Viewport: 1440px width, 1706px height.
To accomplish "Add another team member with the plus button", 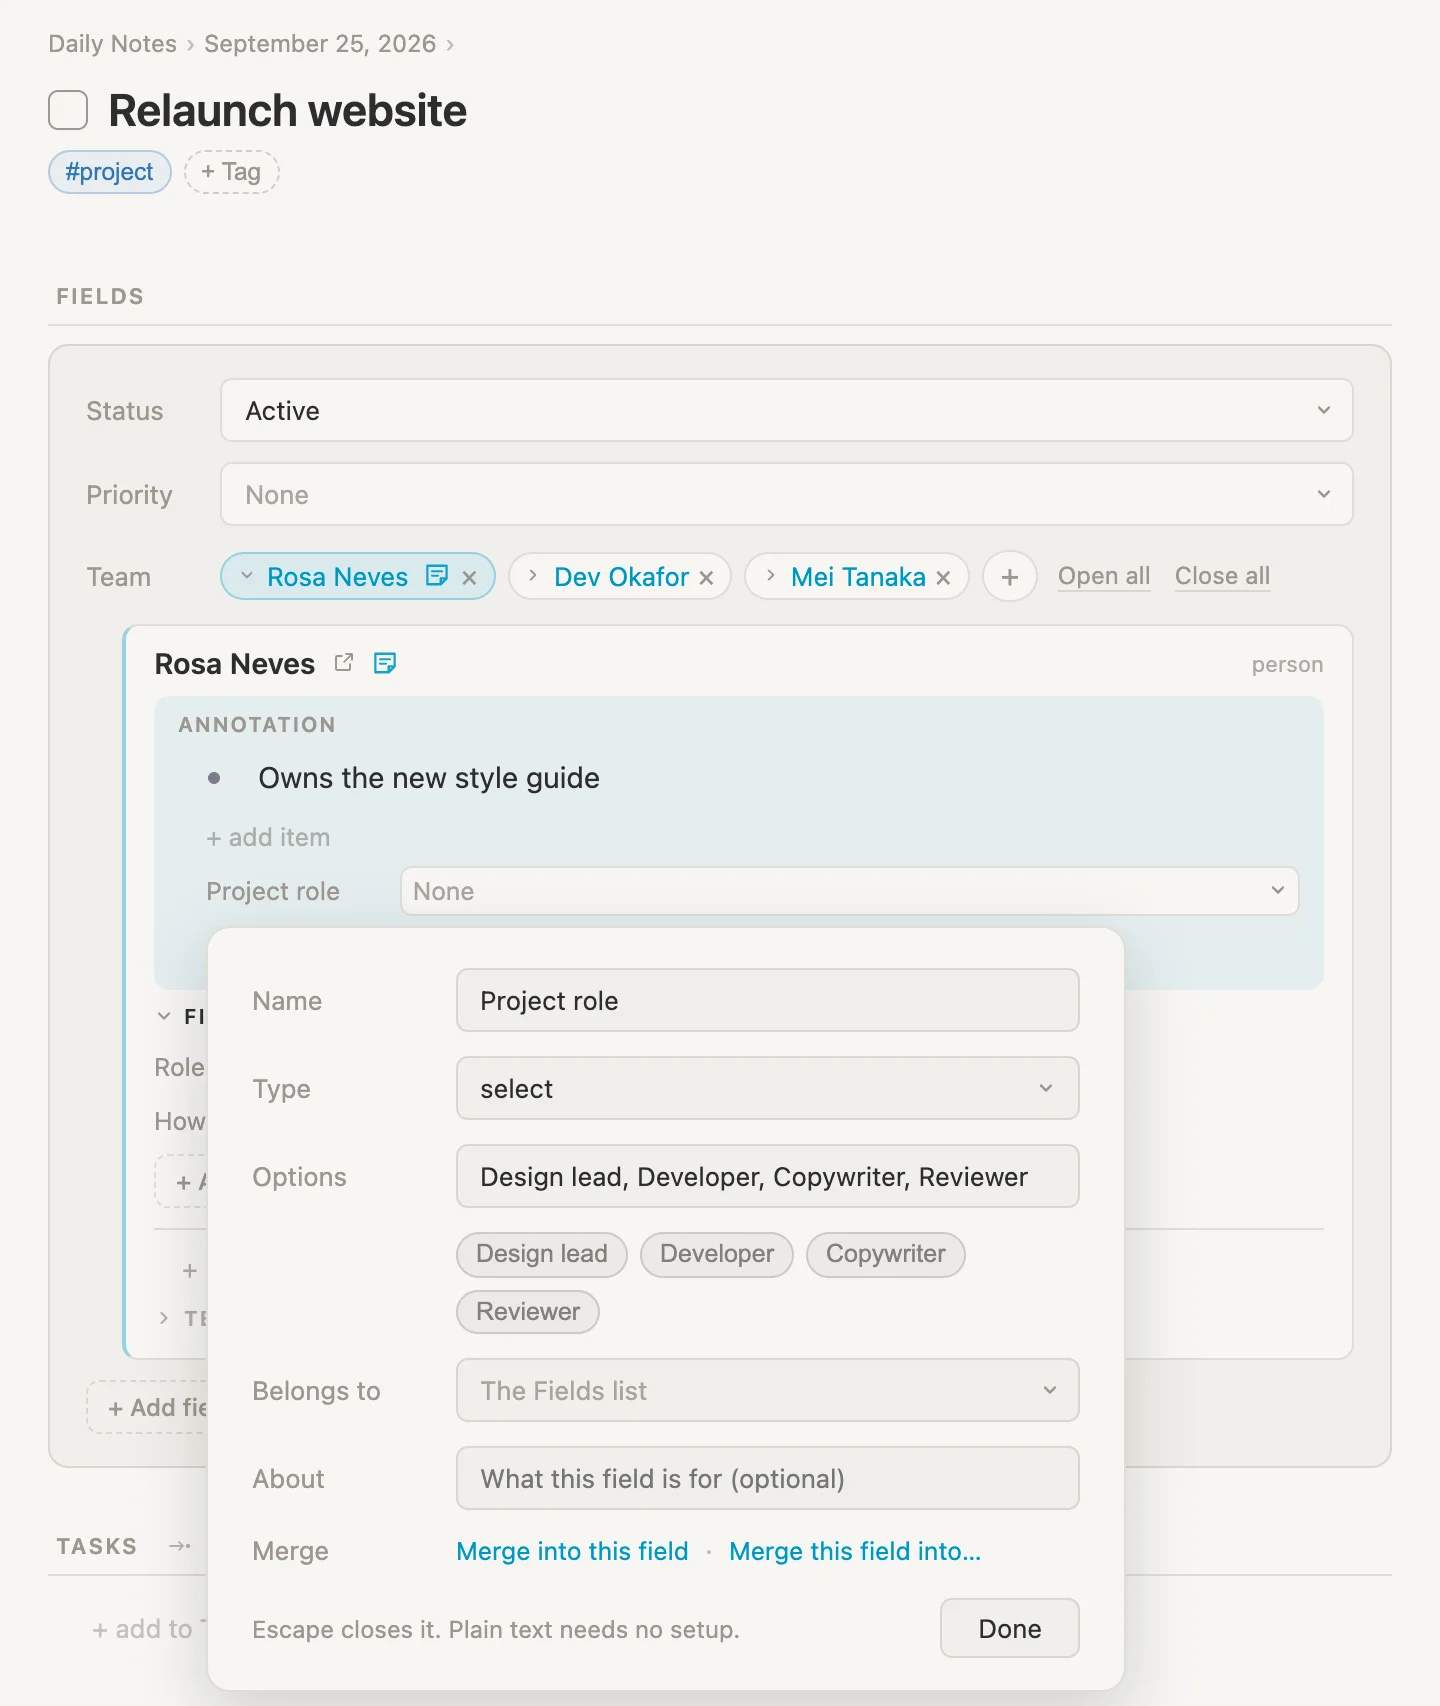I will (x=1010, y=577).
